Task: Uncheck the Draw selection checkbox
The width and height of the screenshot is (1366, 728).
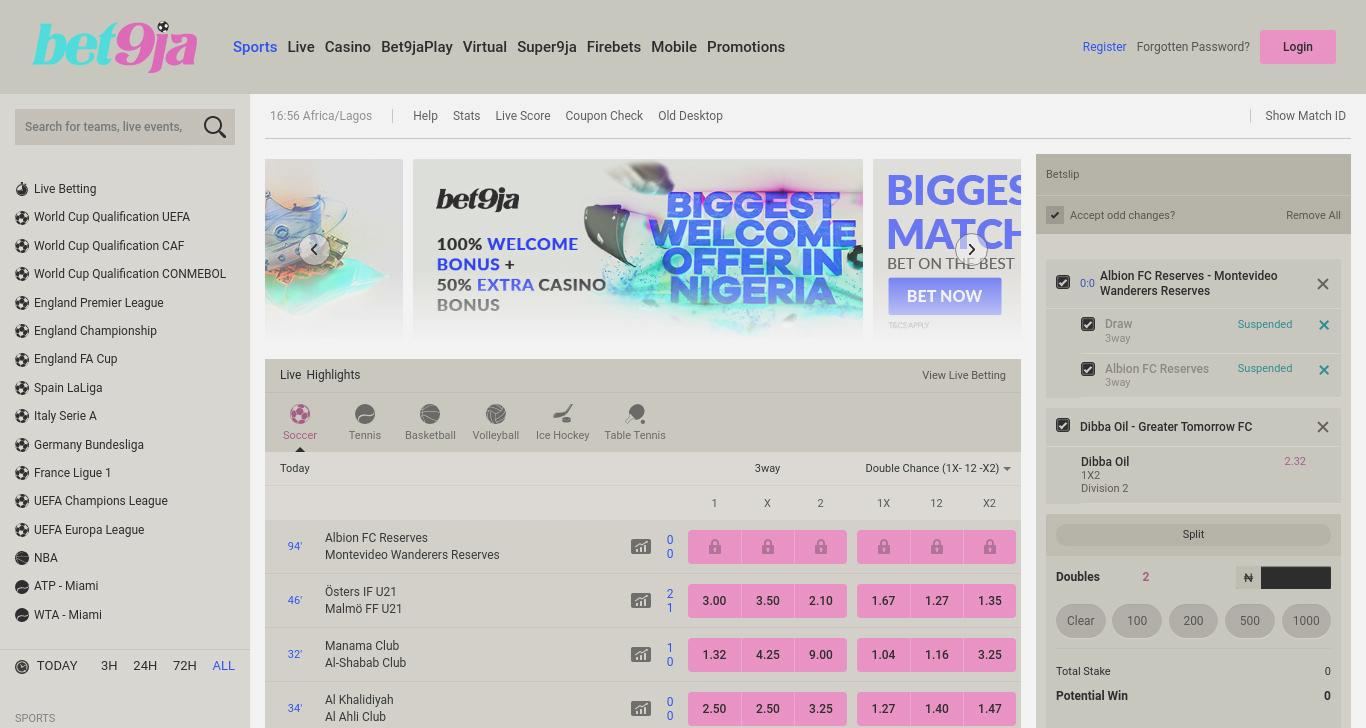Action: [1088, 324]
